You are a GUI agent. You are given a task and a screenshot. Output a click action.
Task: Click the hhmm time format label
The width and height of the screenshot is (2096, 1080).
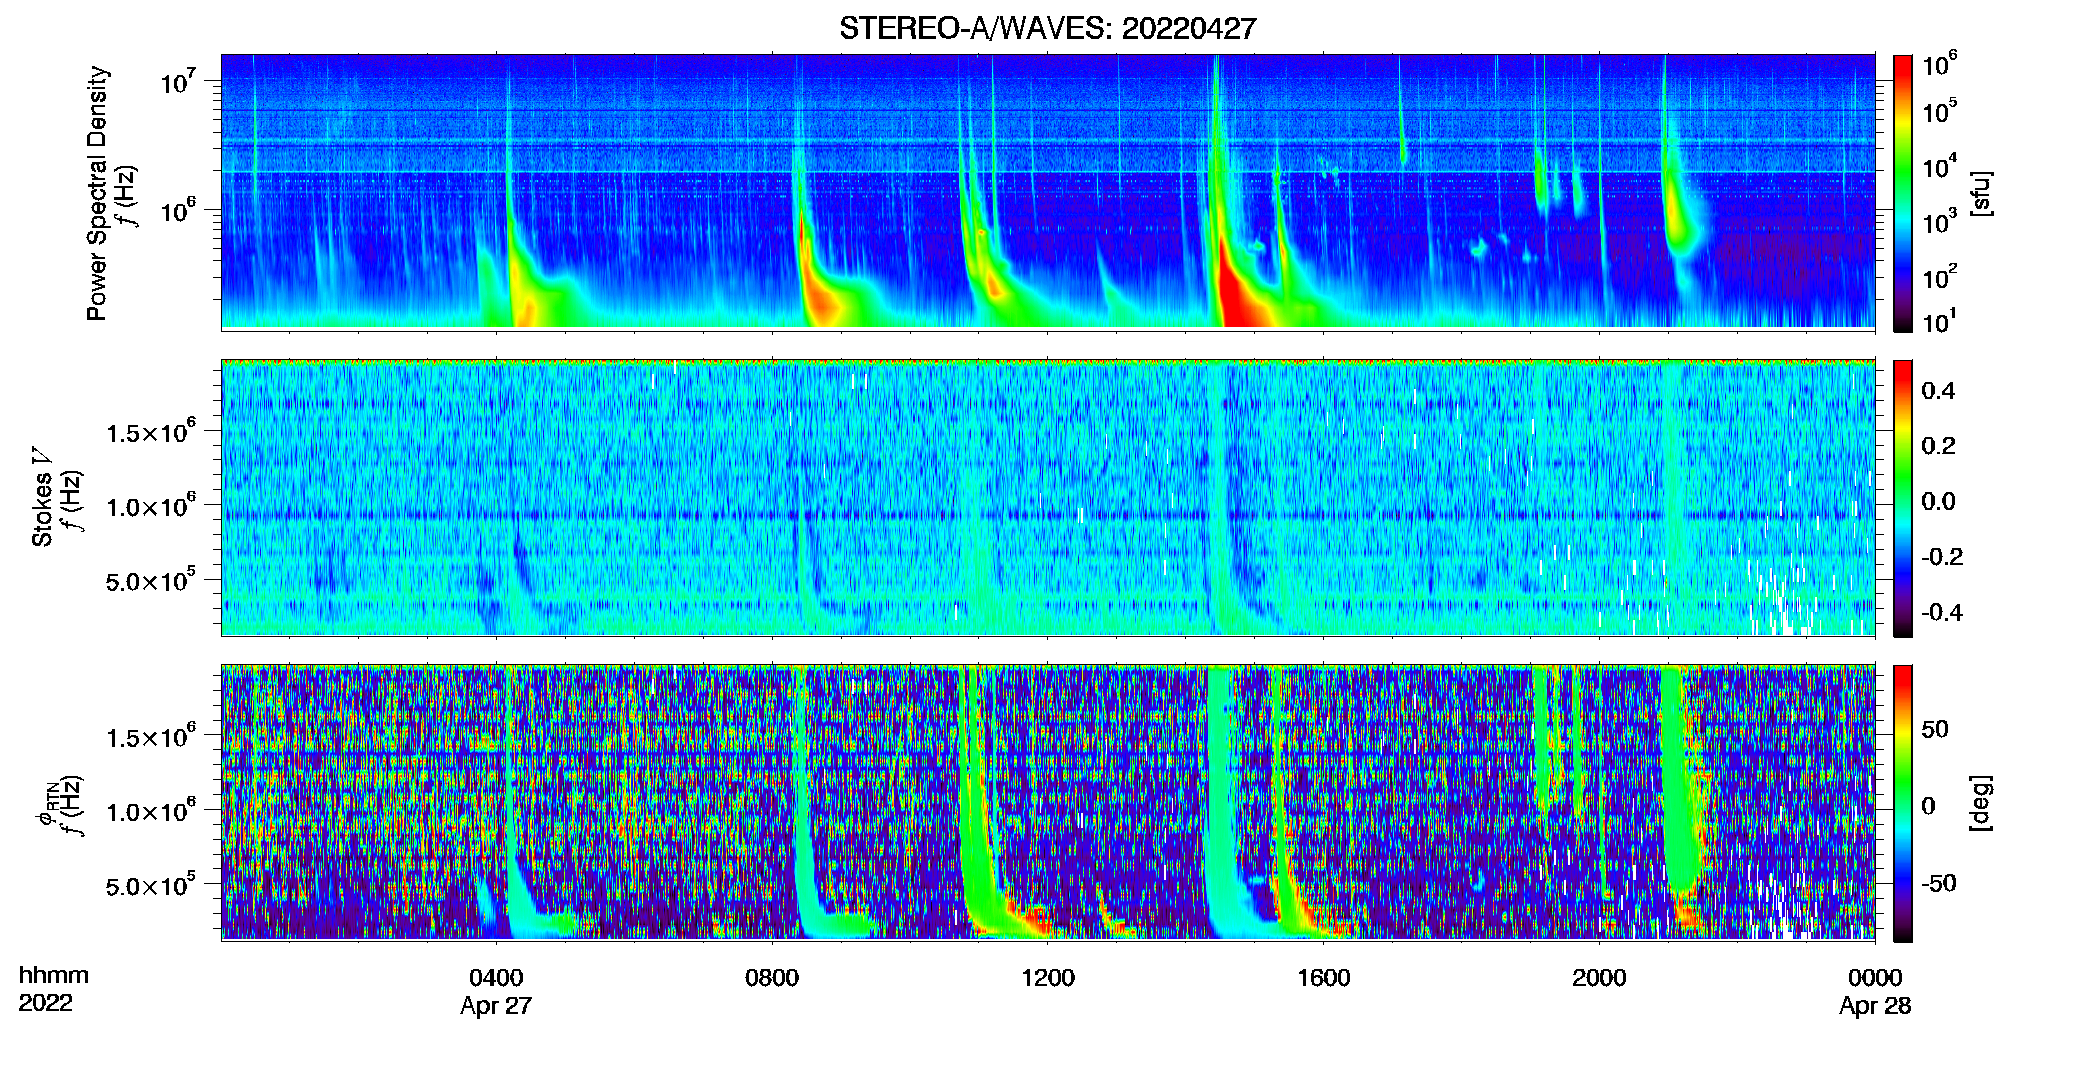[54, 975]
